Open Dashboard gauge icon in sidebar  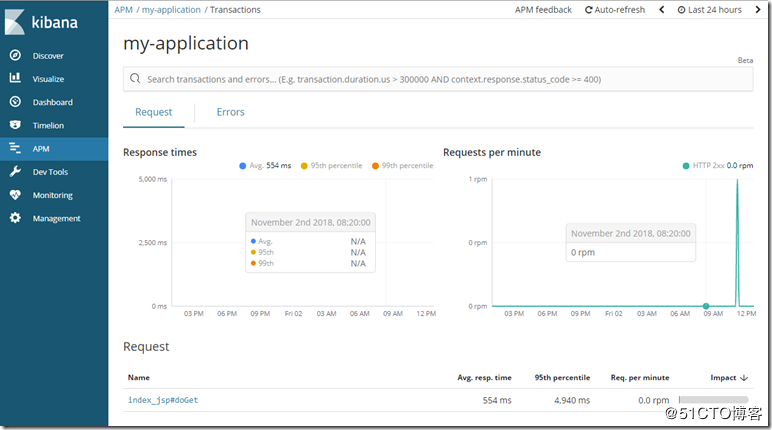point(15,101)
